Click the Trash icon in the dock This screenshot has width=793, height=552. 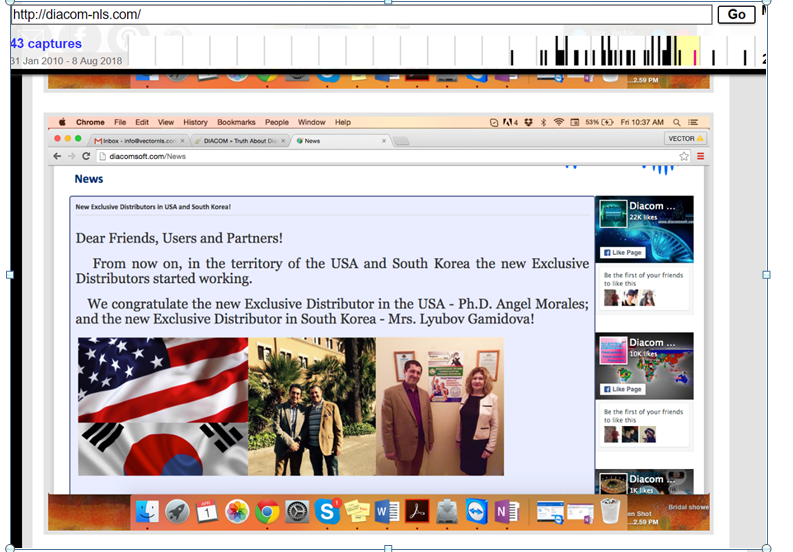(x=611, y=513)
